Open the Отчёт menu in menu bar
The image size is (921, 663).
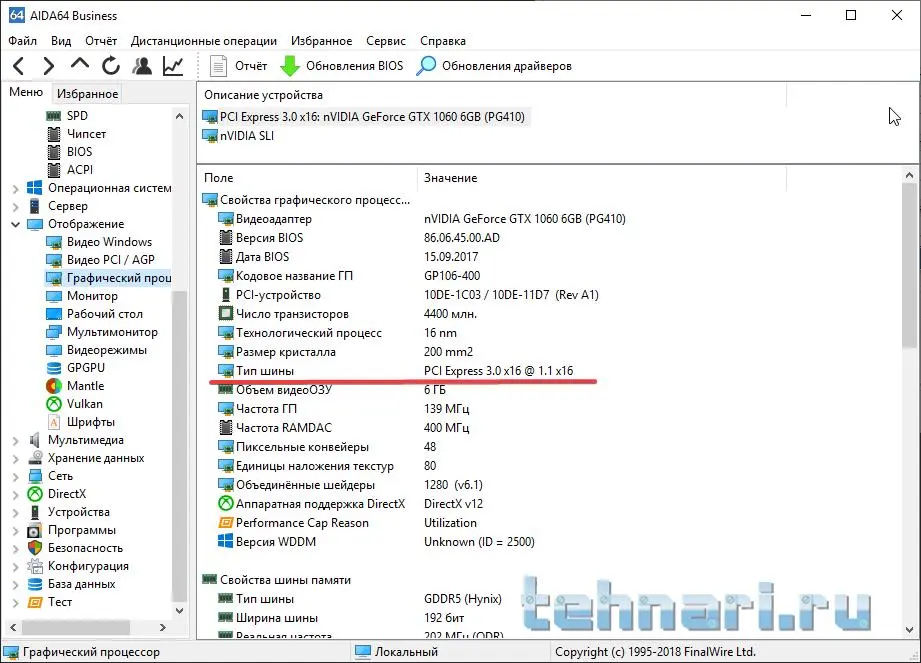(x=101, y=41)
